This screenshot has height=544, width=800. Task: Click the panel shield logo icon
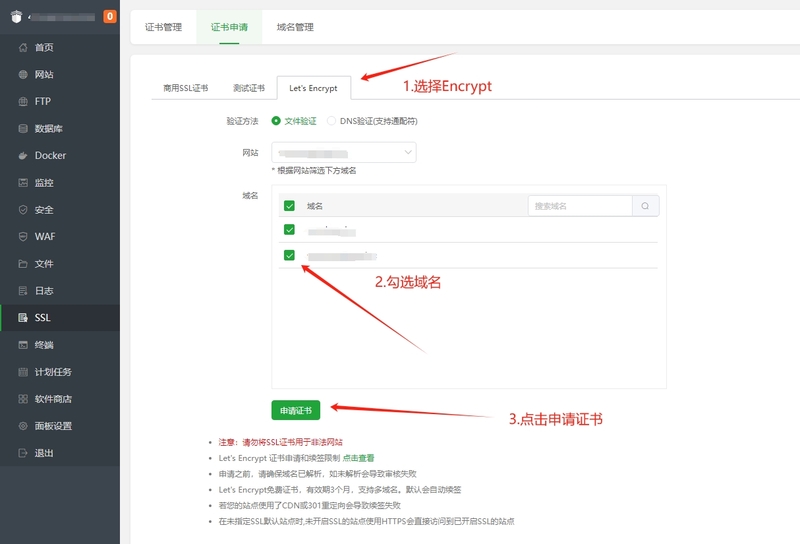click(16, 17)
